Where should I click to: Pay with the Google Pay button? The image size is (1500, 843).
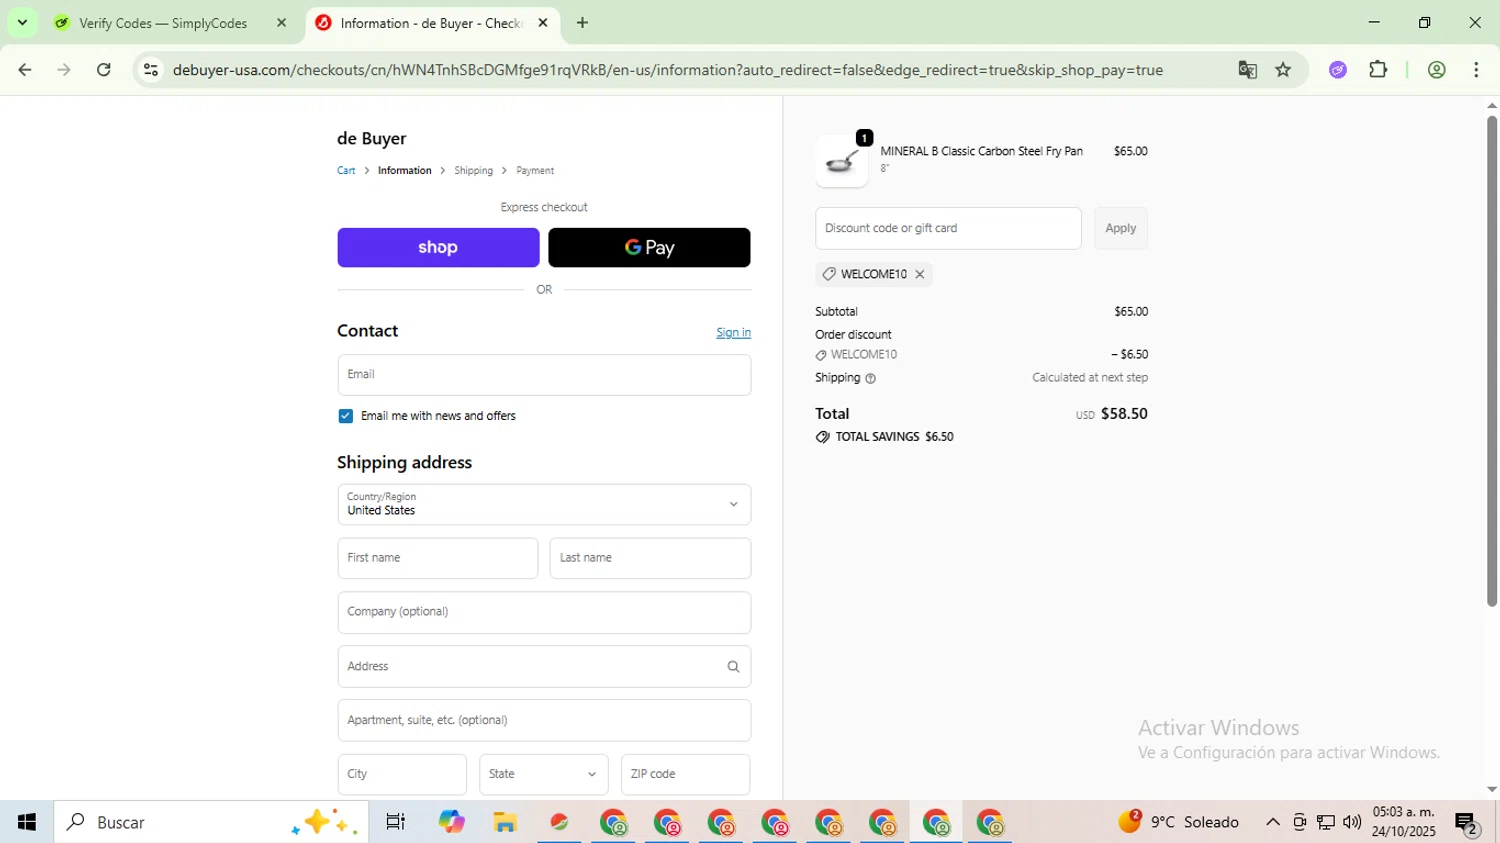[649, 248]
